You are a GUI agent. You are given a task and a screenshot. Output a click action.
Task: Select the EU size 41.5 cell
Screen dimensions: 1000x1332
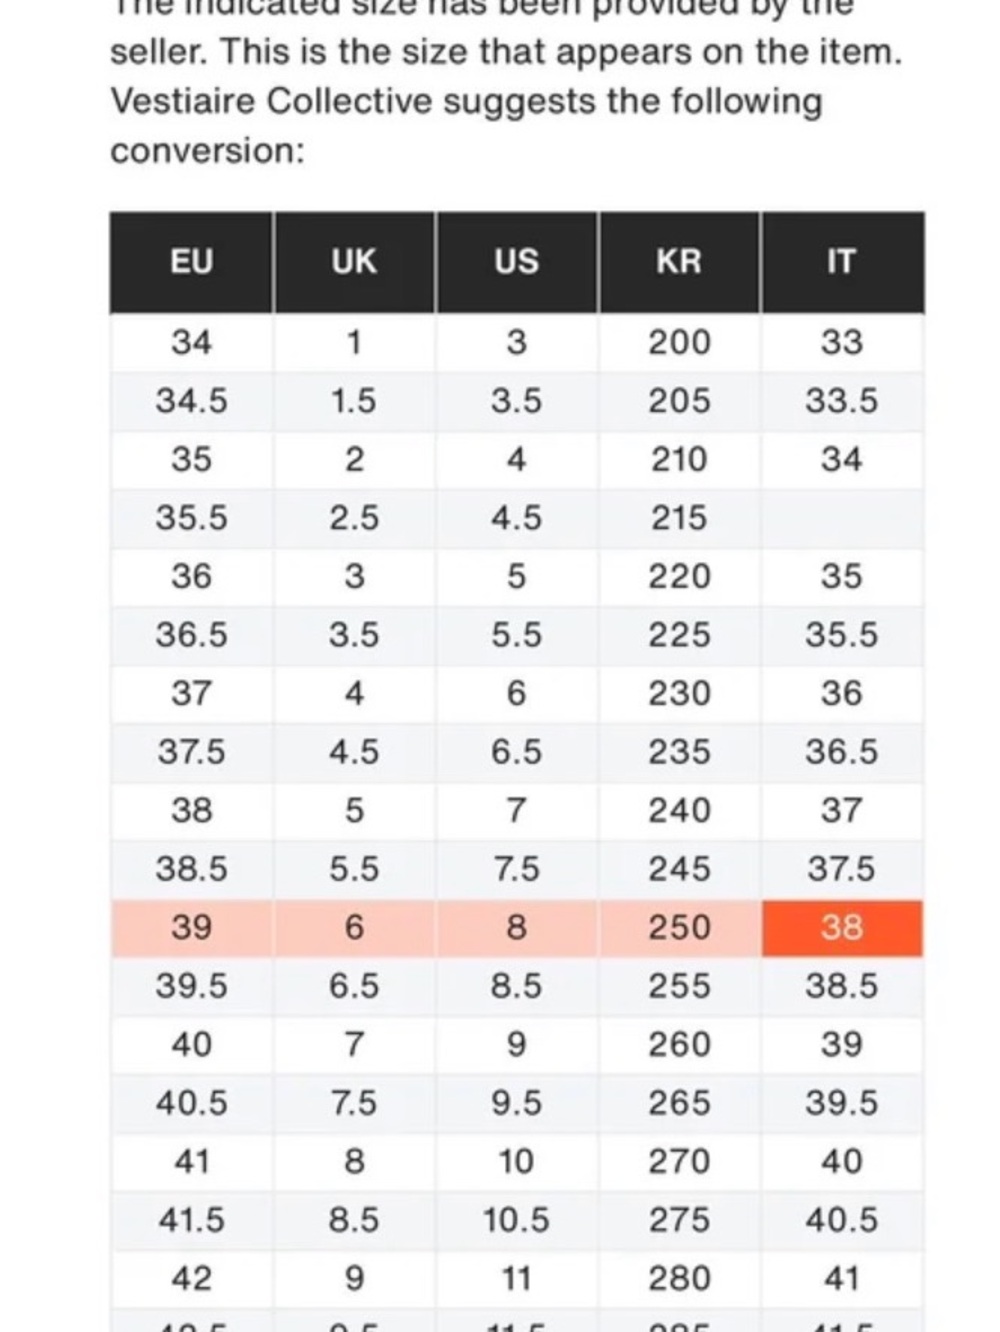pyautogui.click(x=191, y=1220)
